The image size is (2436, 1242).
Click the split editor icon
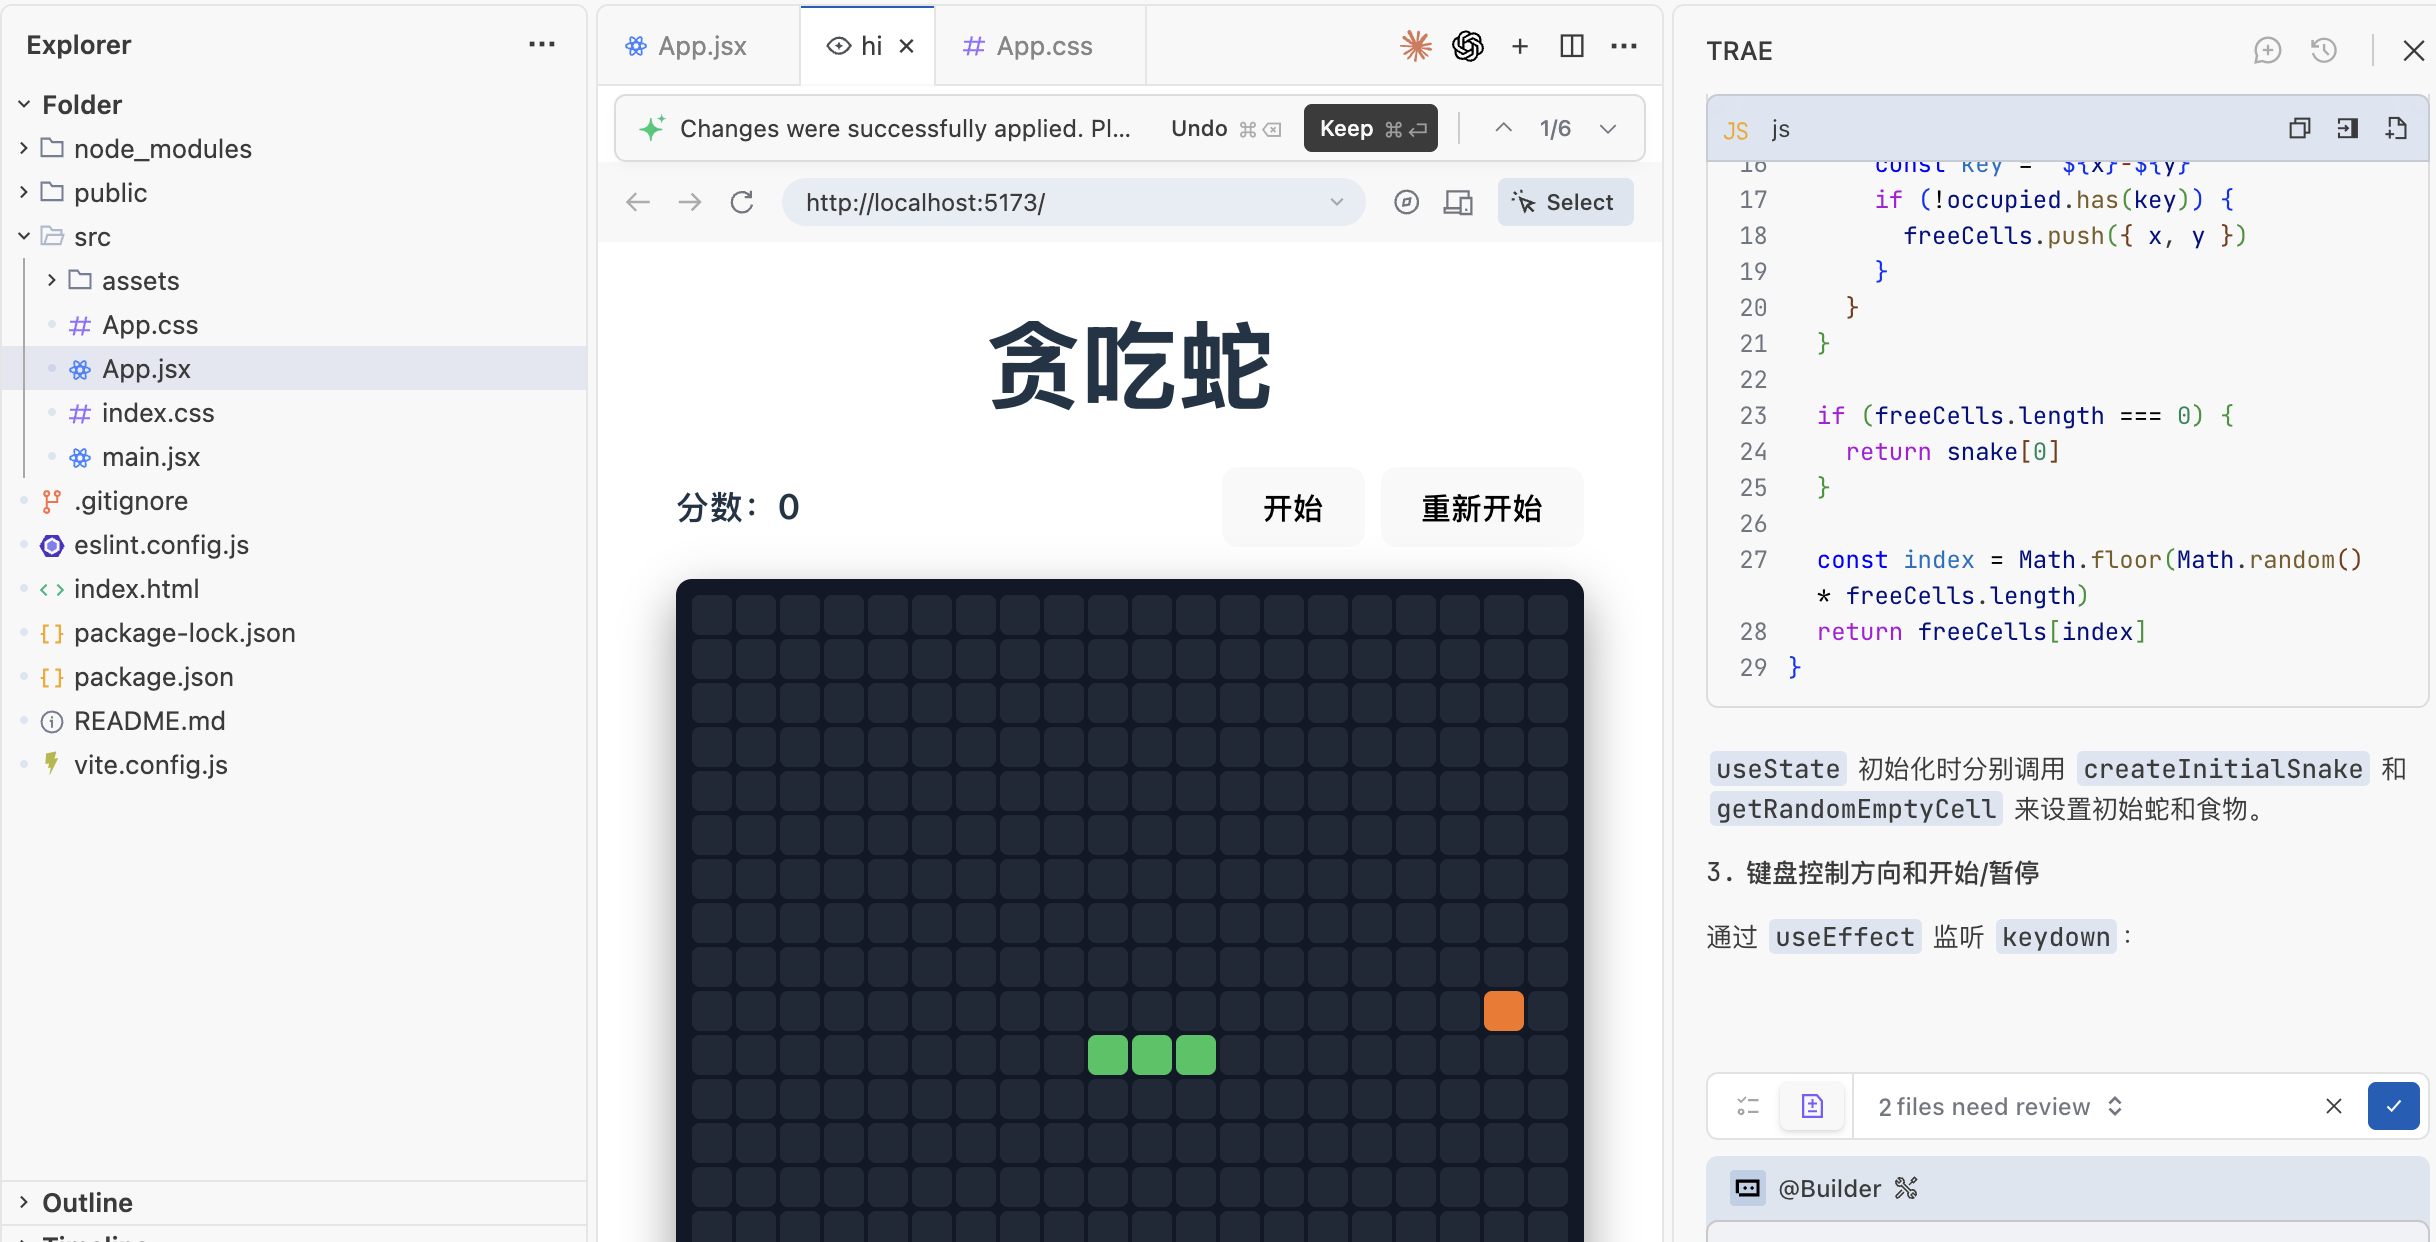coord(1571,46)
